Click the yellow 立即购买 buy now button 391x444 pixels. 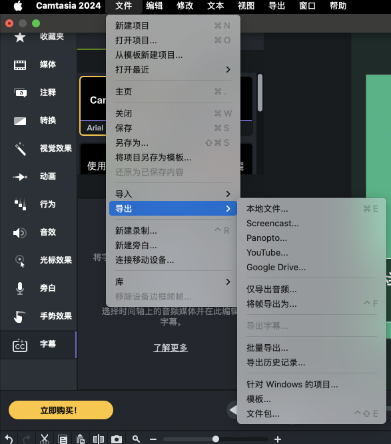point(61,410)
